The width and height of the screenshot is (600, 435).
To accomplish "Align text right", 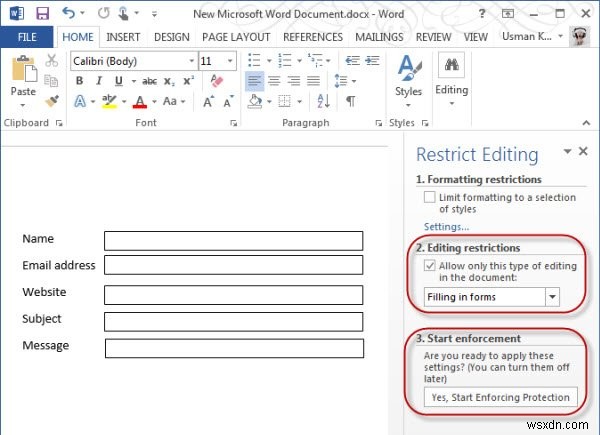I will pyautogui.click(x=293, y=81).
